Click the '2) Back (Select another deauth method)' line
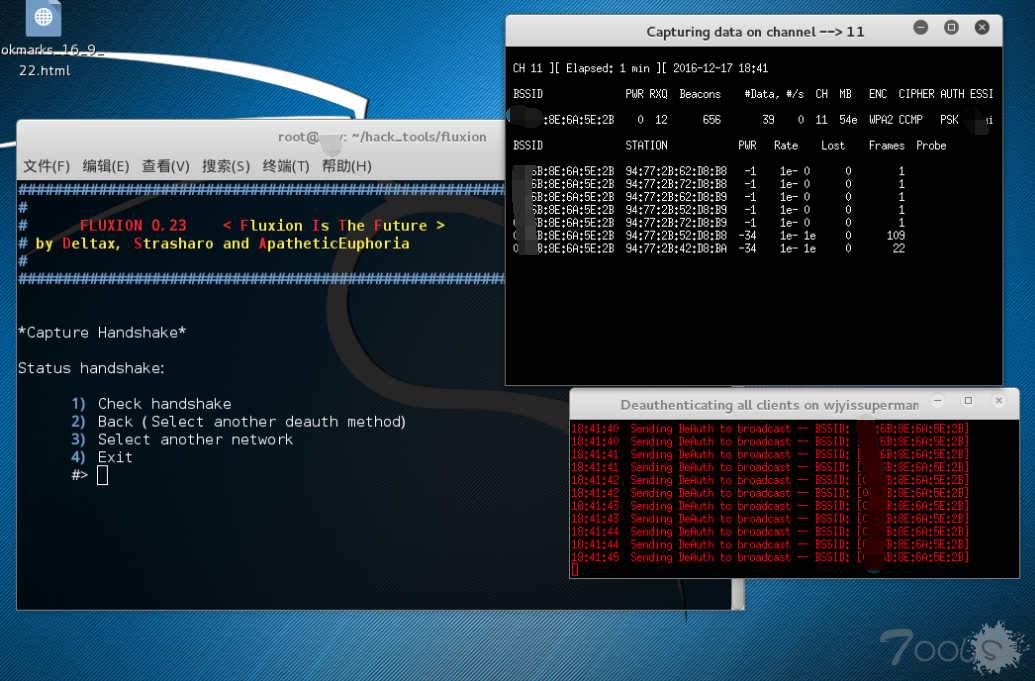 pyautogui.click(x=238, y=422)
